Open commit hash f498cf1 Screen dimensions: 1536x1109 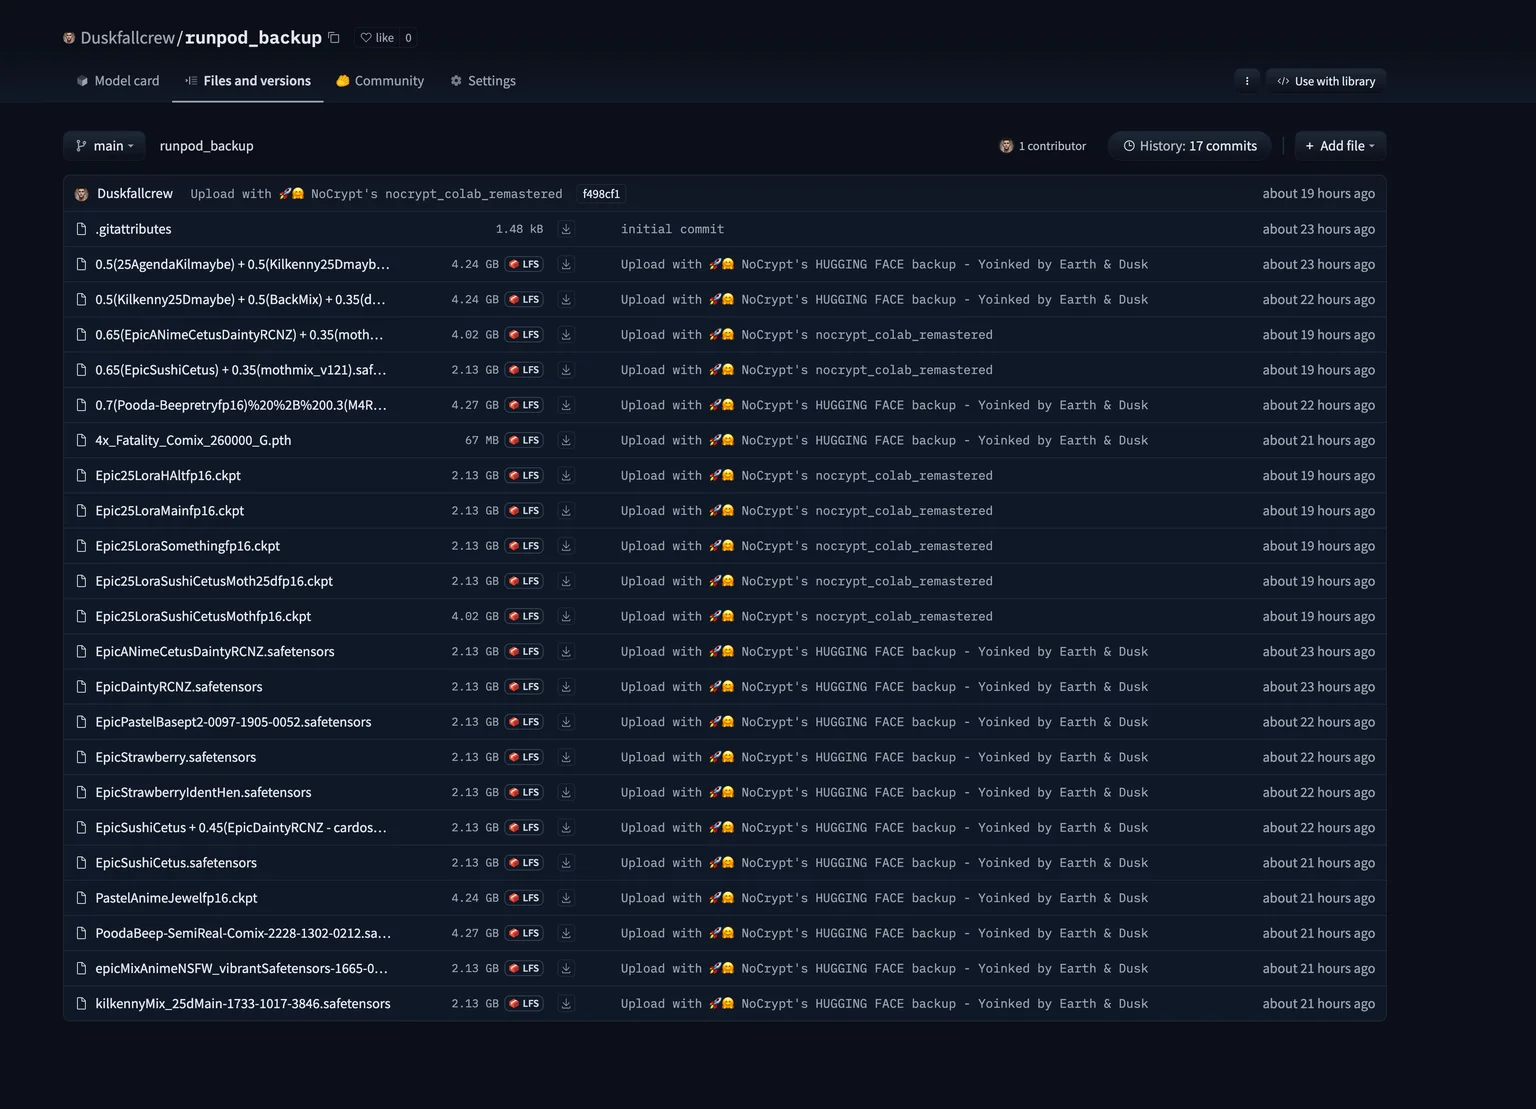[601, 194]
